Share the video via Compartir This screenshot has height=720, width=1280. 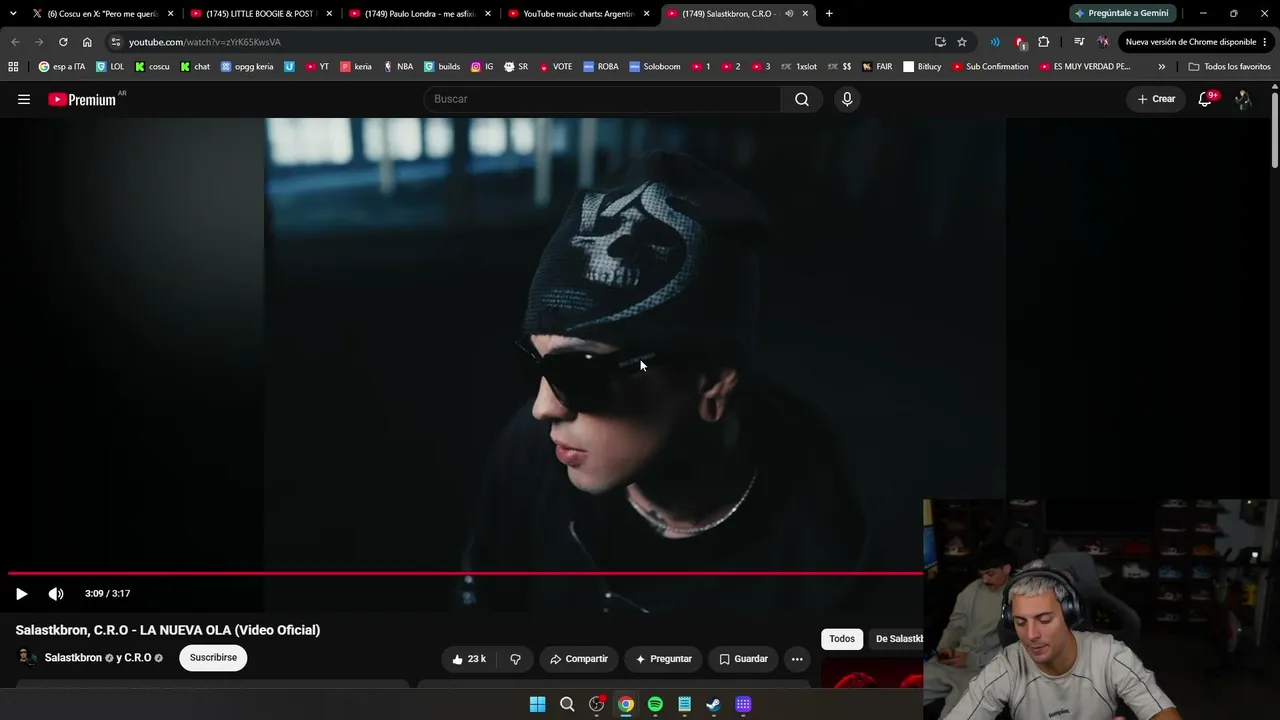[578, 659]
